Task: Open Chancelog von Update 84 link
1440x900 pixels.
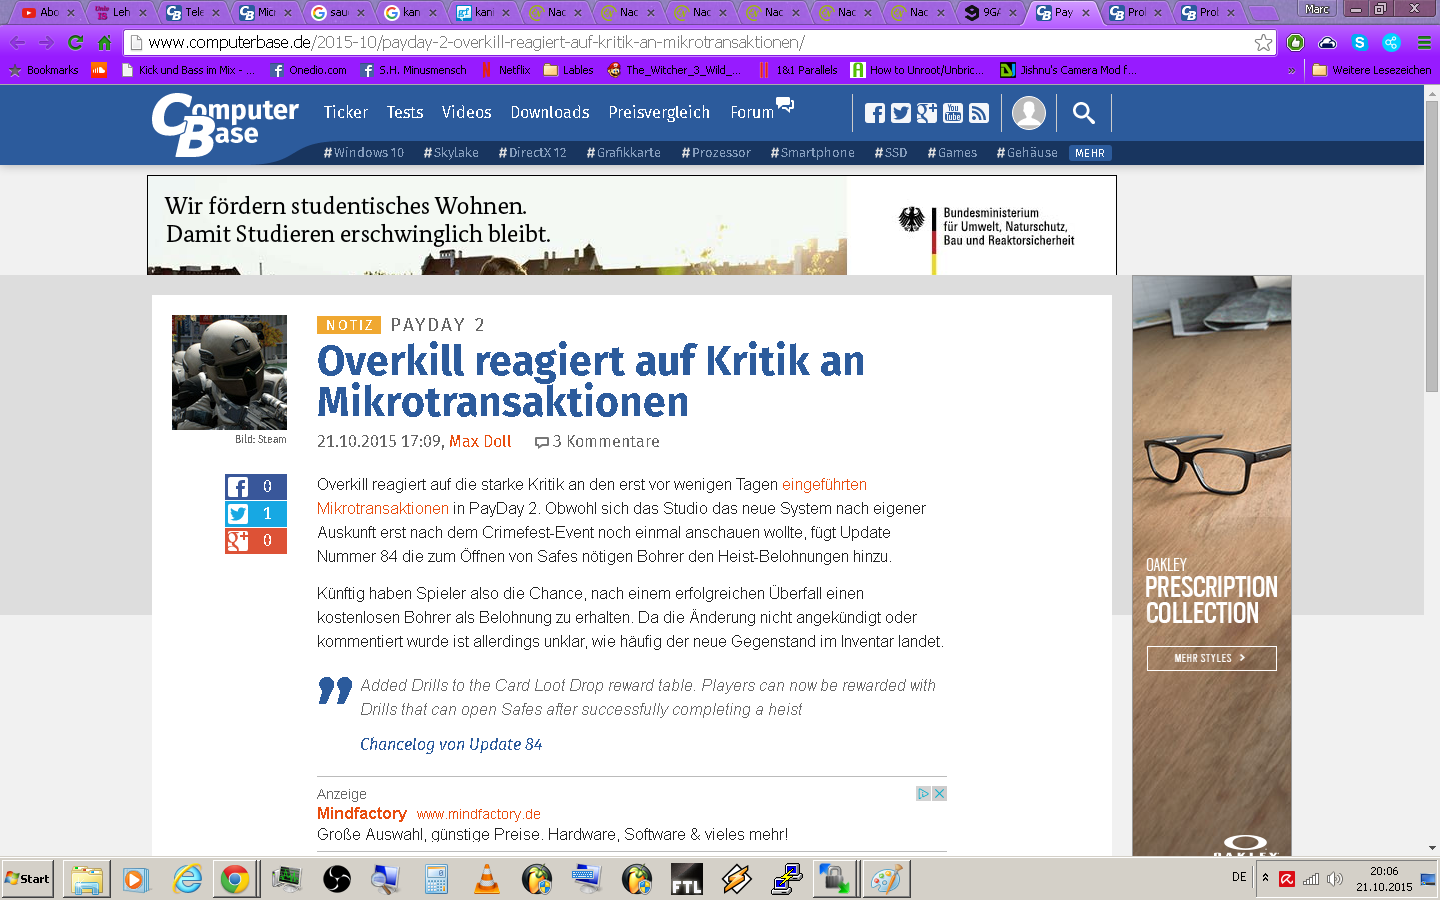Action: point(451,744)
